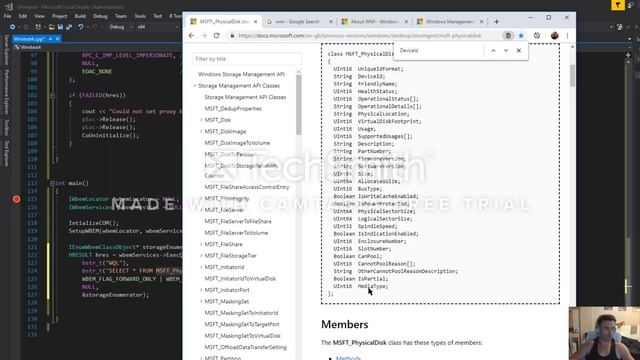Click the sidebar tree scrollbar thumb
The image size is (640, 360).
tap(298, 105)
